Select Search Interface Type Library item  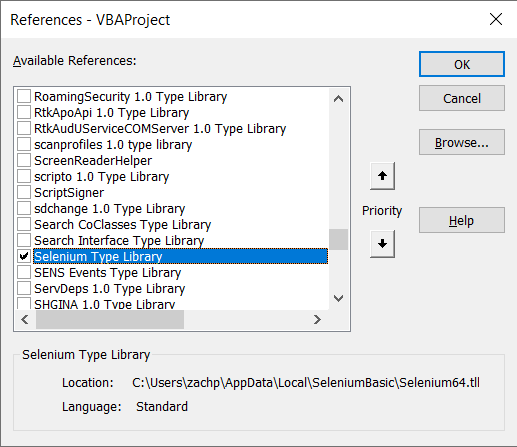119,240
